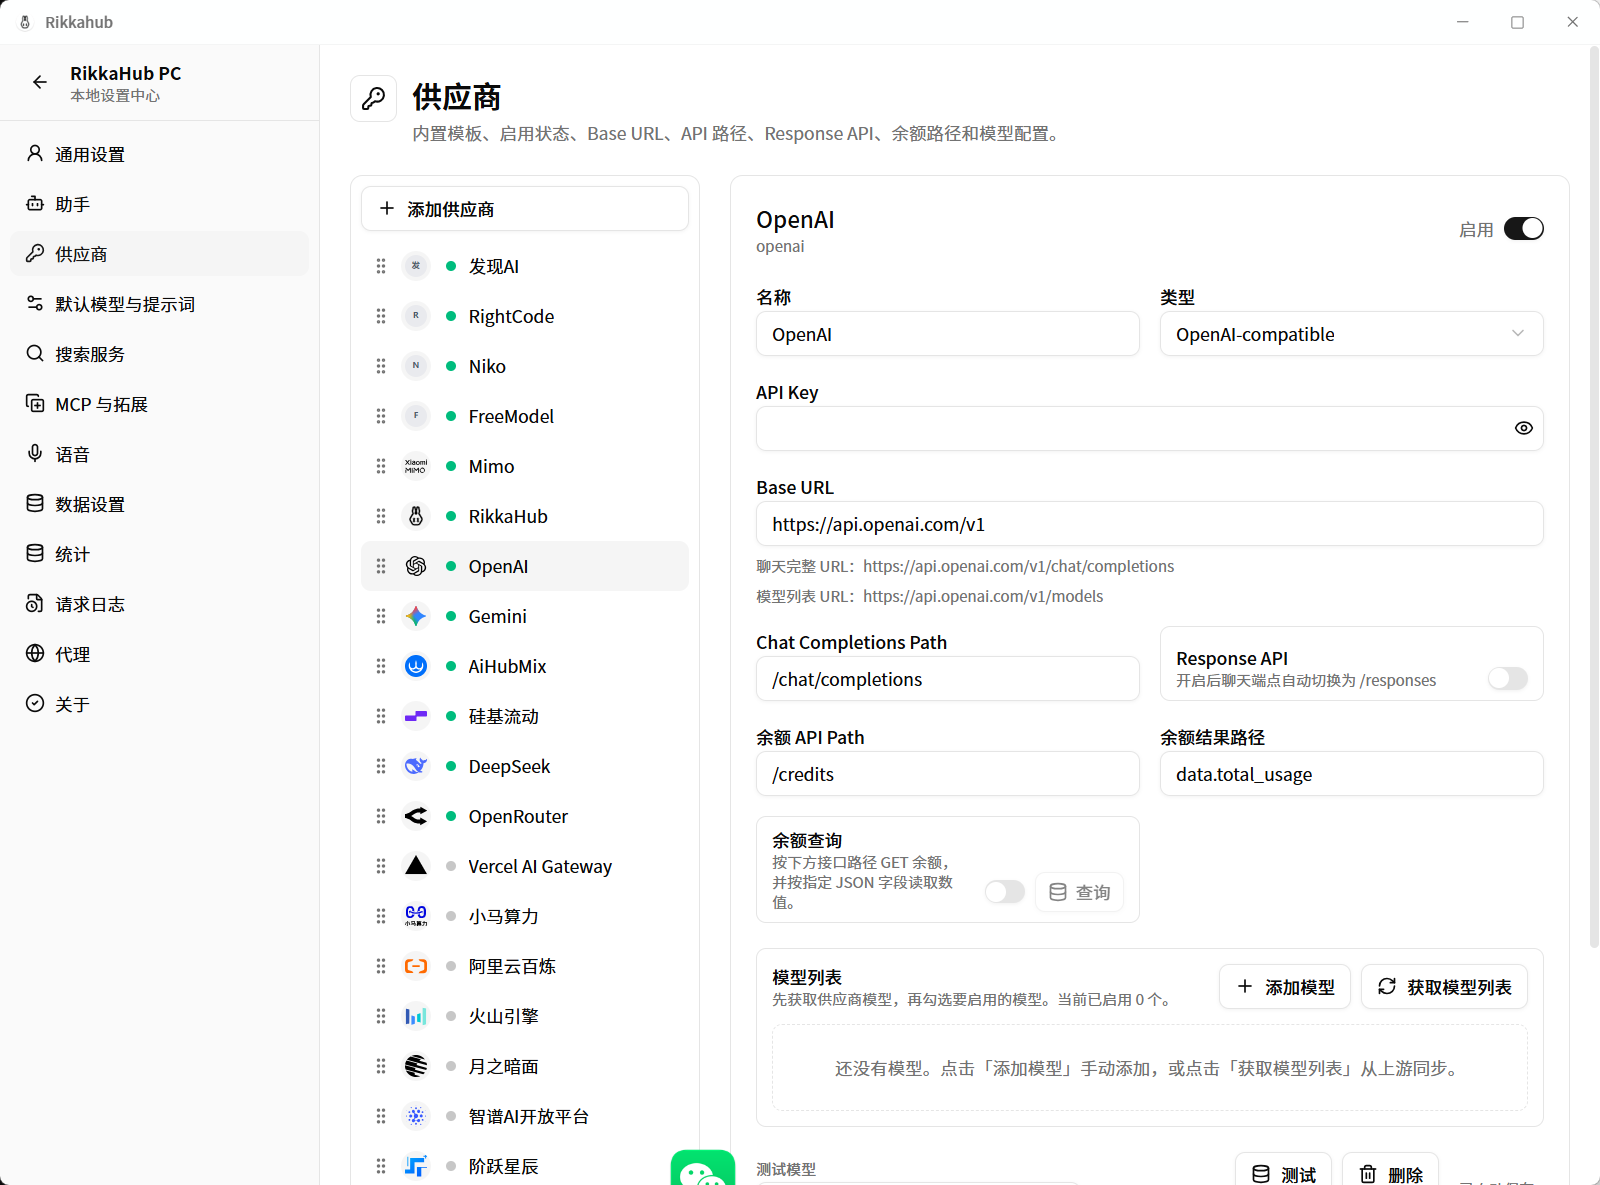Screen dimensions: 1600x1185
Task: Open 请求日志 in the sidebar
Action: 160,604
